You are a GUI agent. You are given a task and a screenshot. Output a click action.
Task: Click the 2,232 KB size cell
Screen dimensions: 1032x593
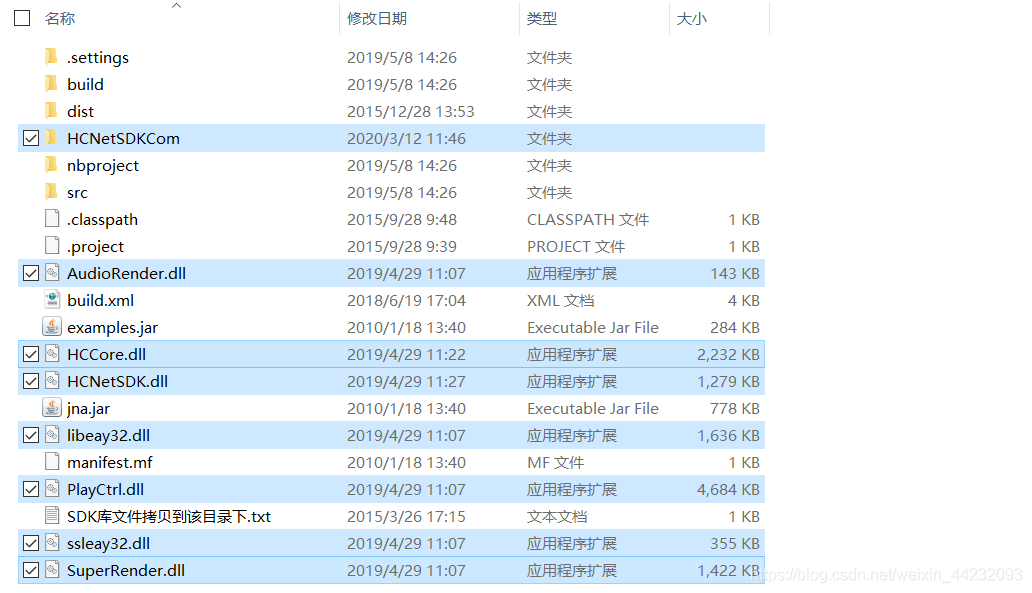tap(728, 354)
